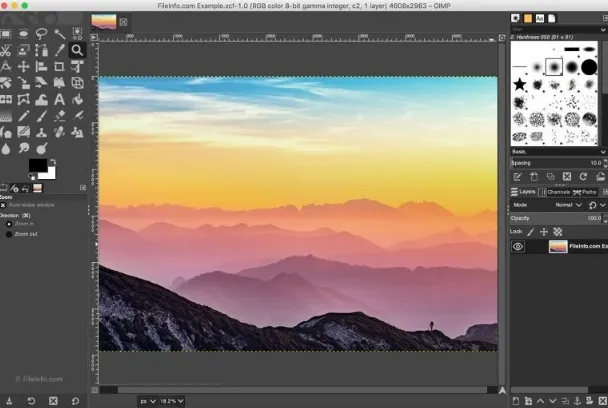608x408 pixels.
Task: Toggle visibility of FileInfo.com layer
Action: click(x=518, y=247)
